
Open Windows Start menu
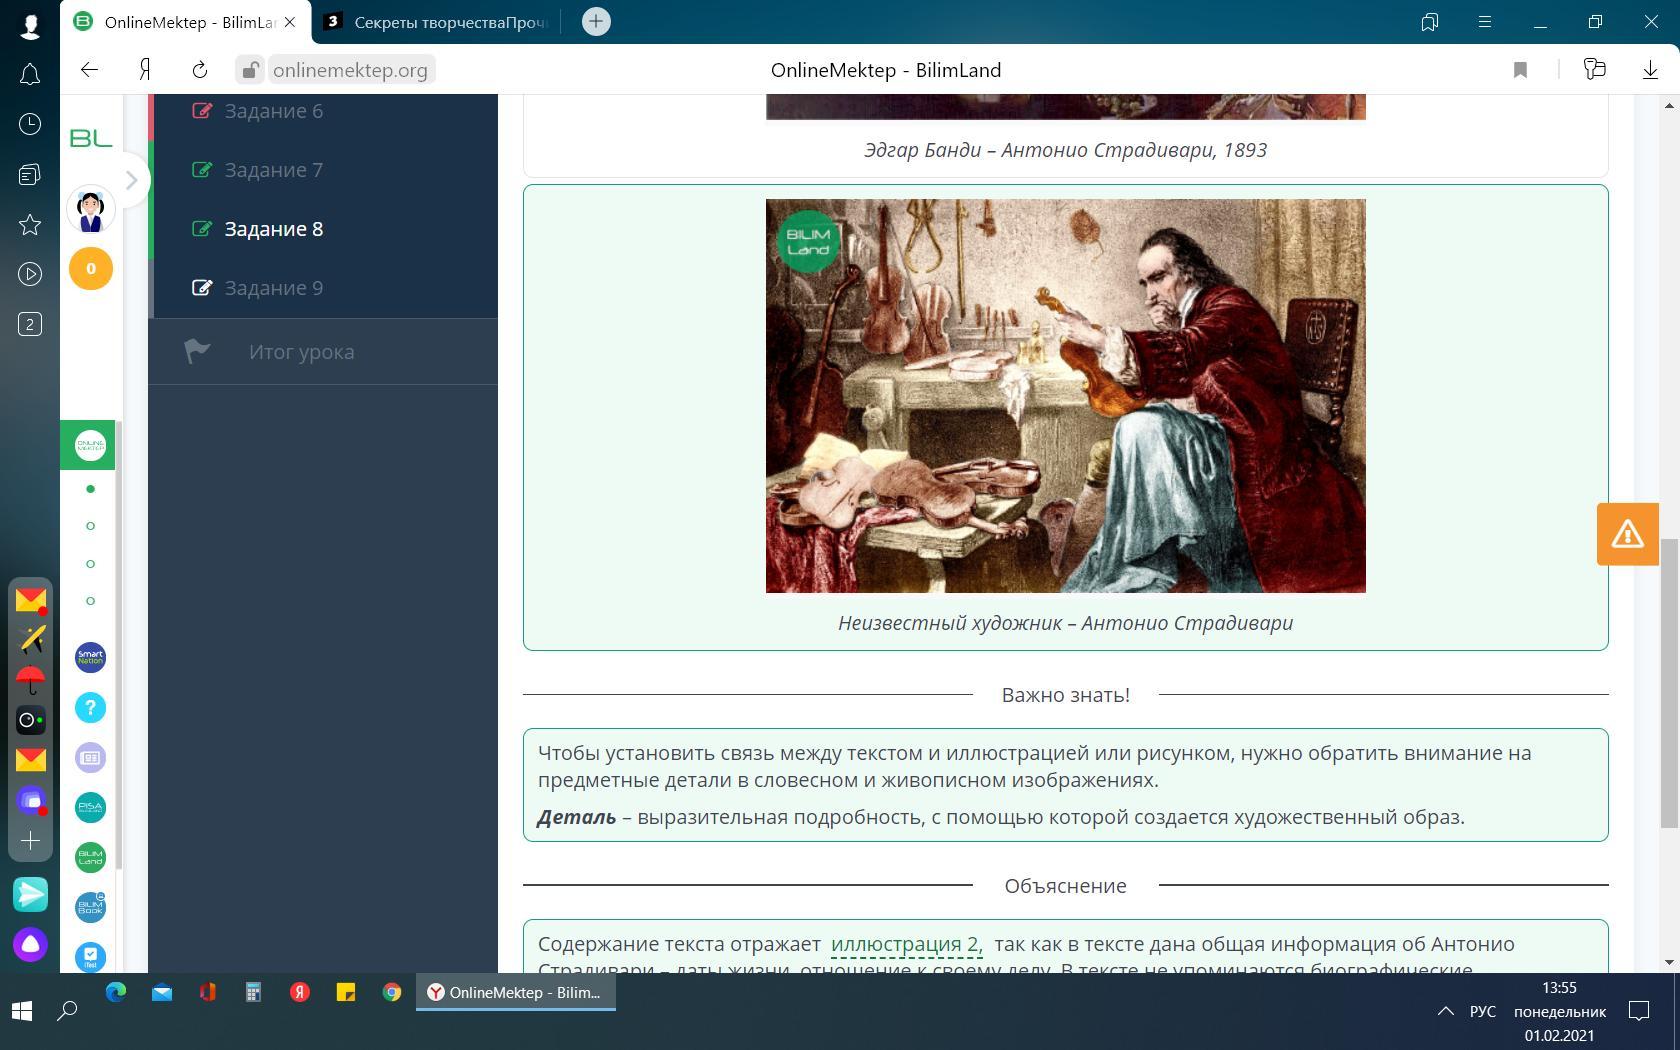click(22, 1011)
